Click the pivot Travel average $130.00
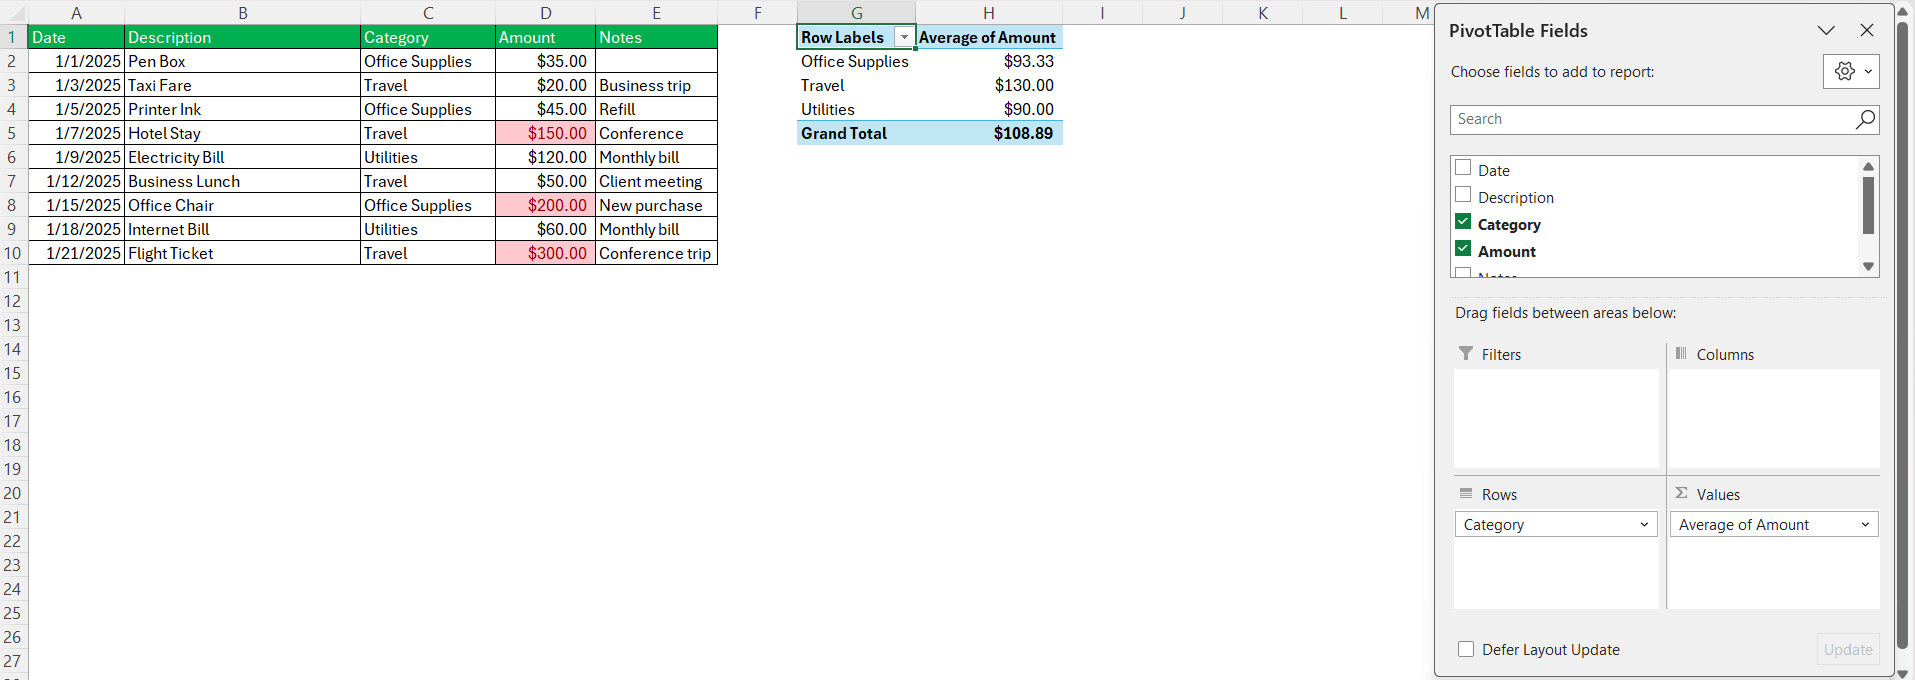 (988, 85)
